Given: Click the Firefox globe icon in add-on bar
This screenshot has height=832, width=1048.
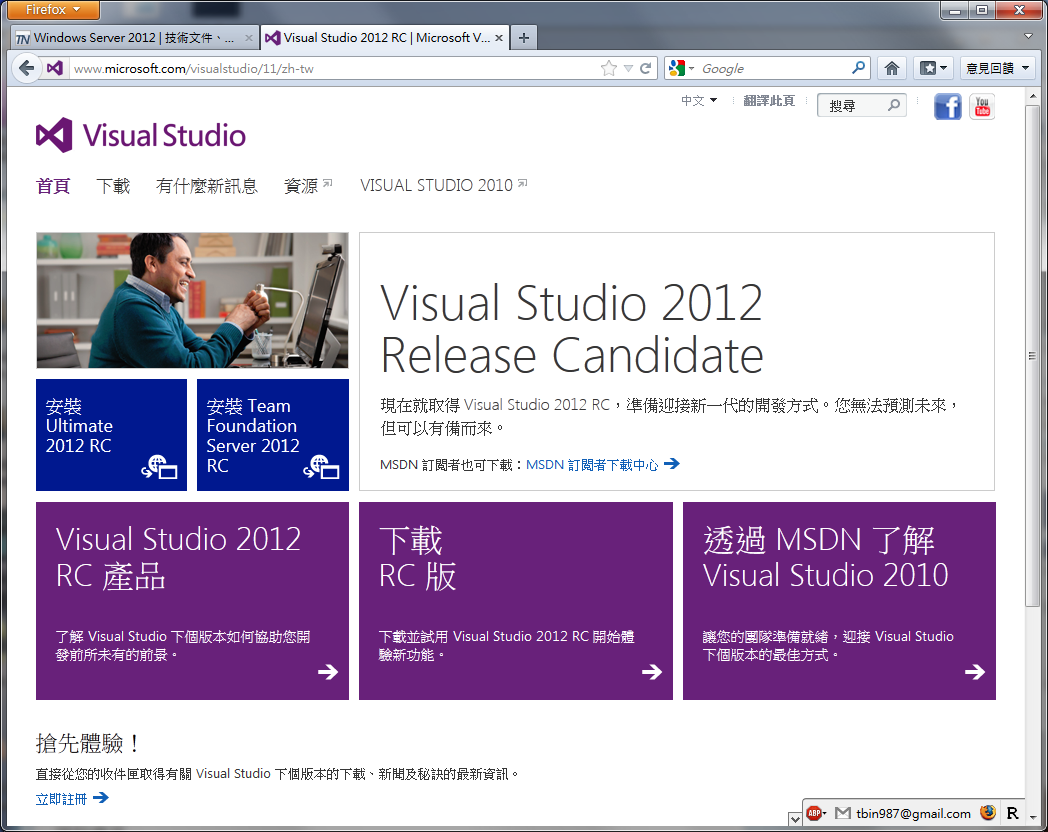Looking at the screenshot, I should [988, 813].
